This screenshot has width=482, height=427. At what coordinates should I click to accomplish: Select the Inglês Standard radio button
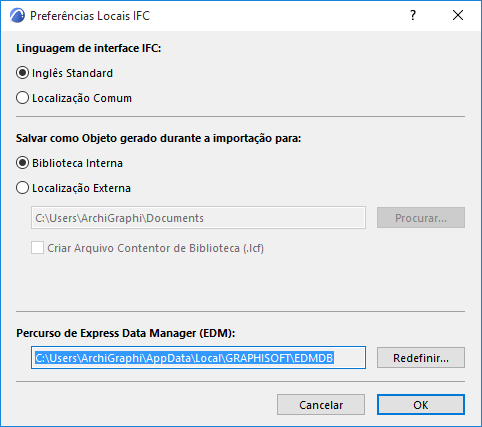[x=22, y=73]
